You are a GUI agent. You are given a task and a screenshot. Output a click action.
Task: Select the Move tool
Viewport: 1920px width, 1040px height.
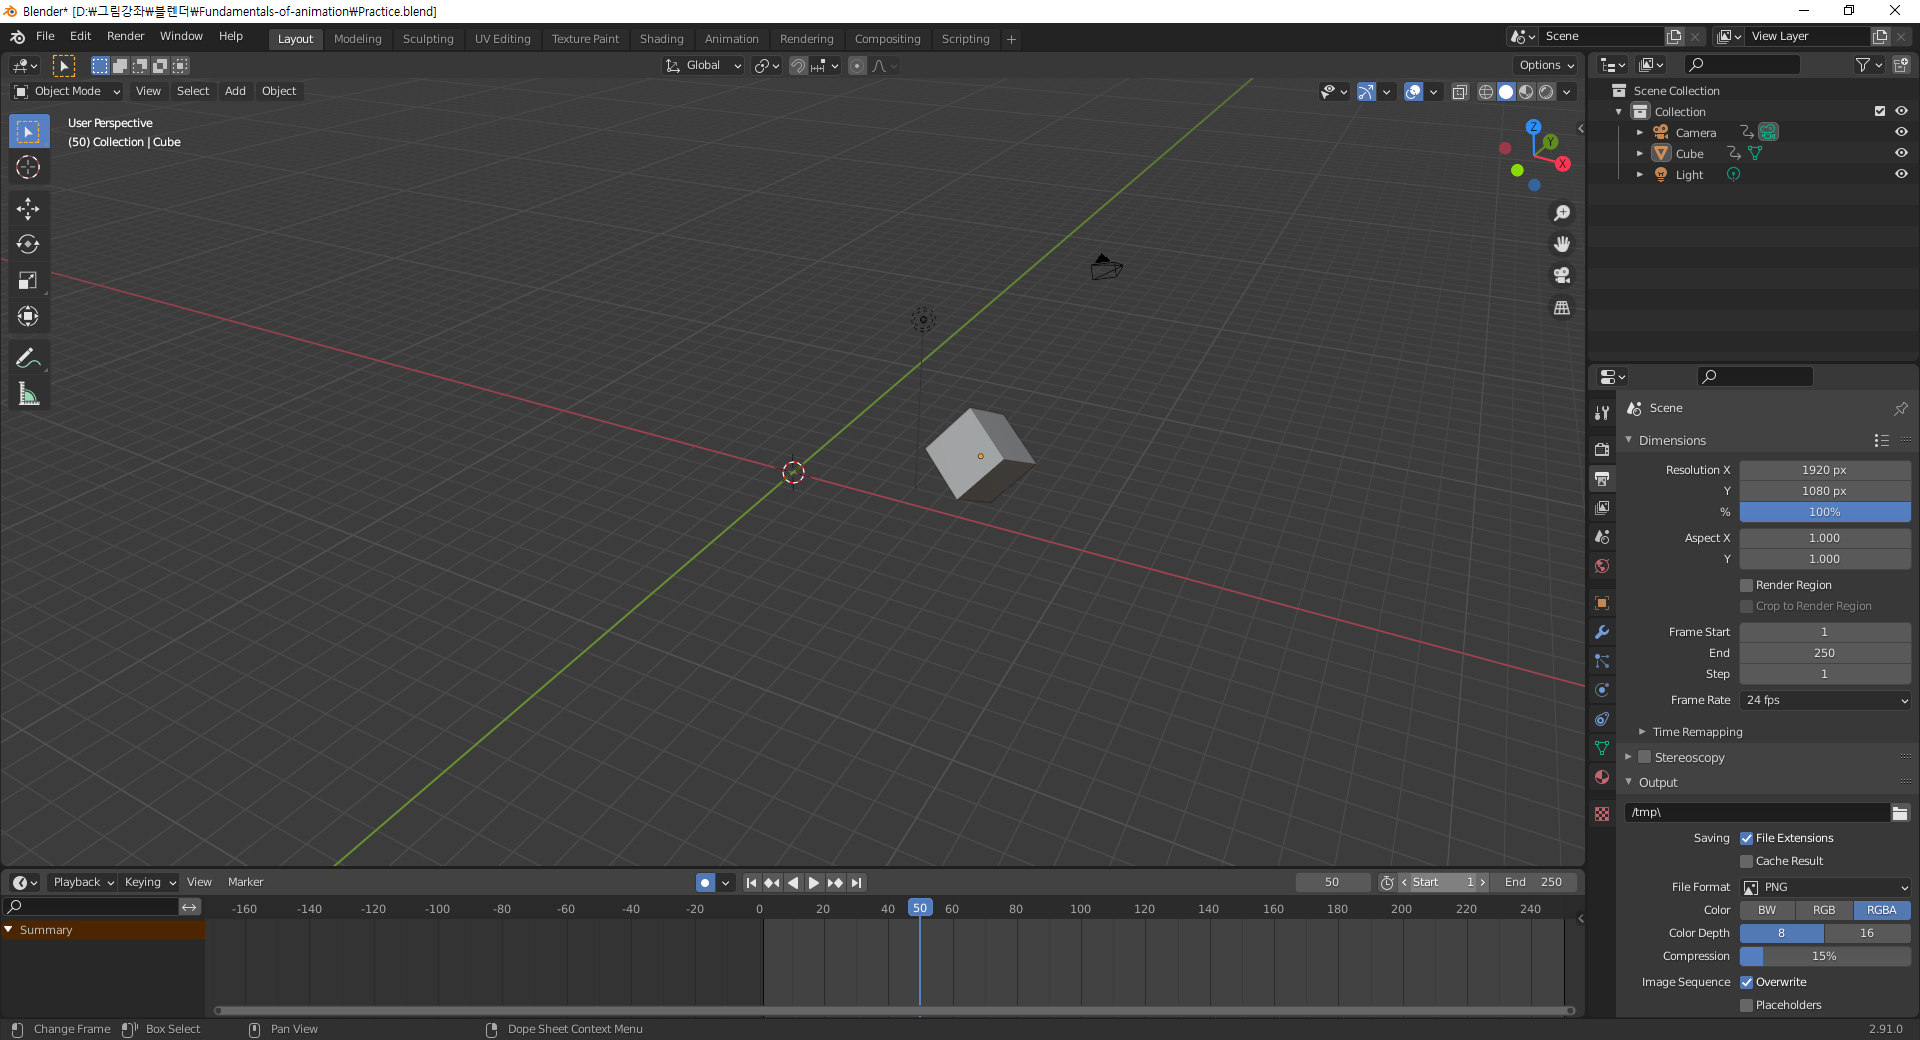click(28, 208)
